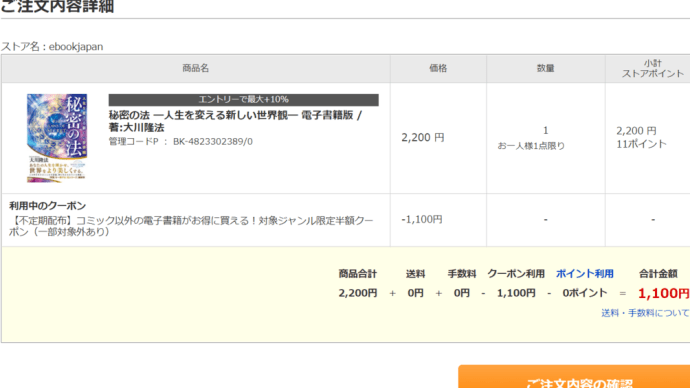Click the ストア名：ebookjapan label

[x=52, y=47]
